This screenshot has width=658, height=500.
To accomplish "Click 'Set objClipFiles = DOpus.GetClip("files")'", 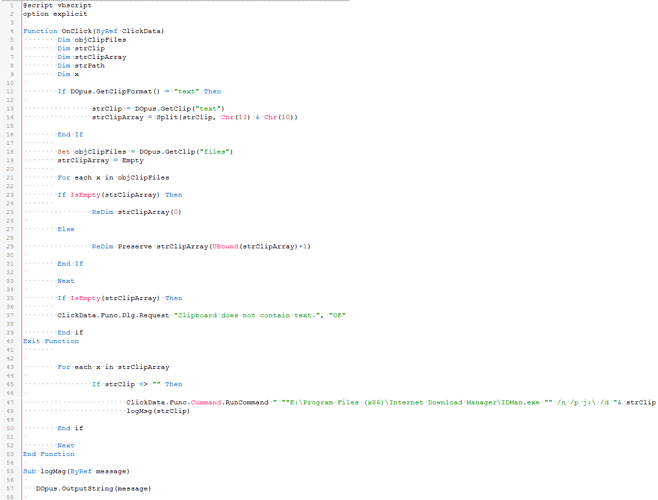I will [x=145, y=152].
